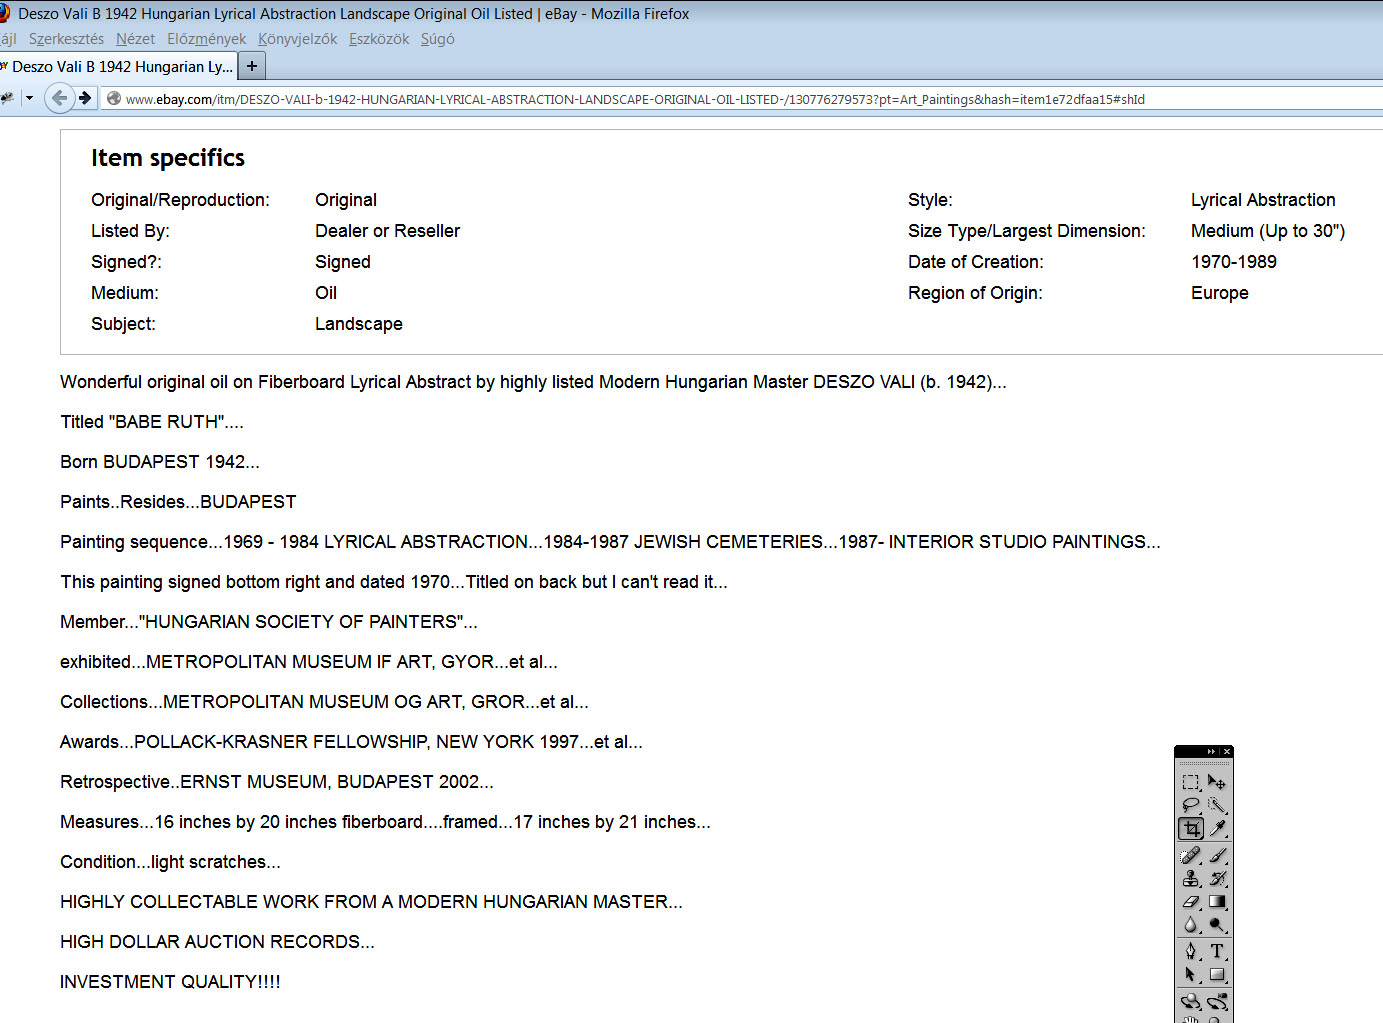The width and height of the screenshot is (1383, 1023).
Task: Click the 'Europe' region value
Action: tap(1220, 293)
